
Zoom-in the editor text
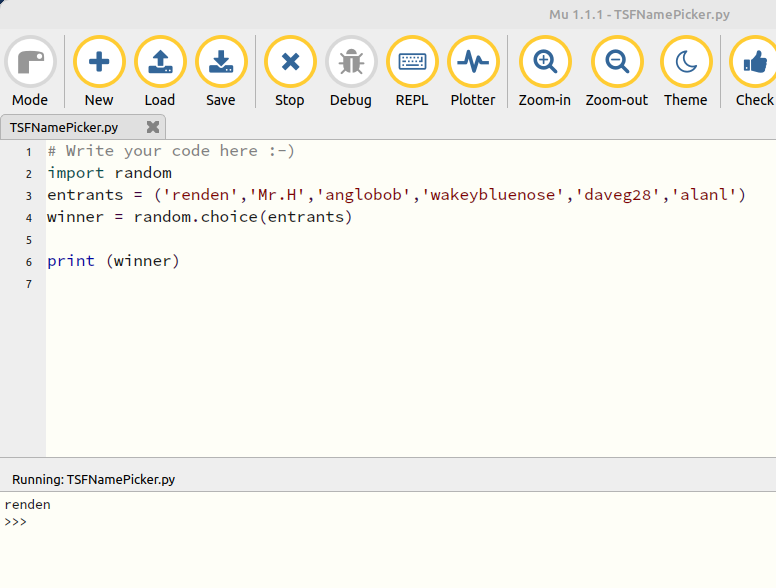click(545, 63)
